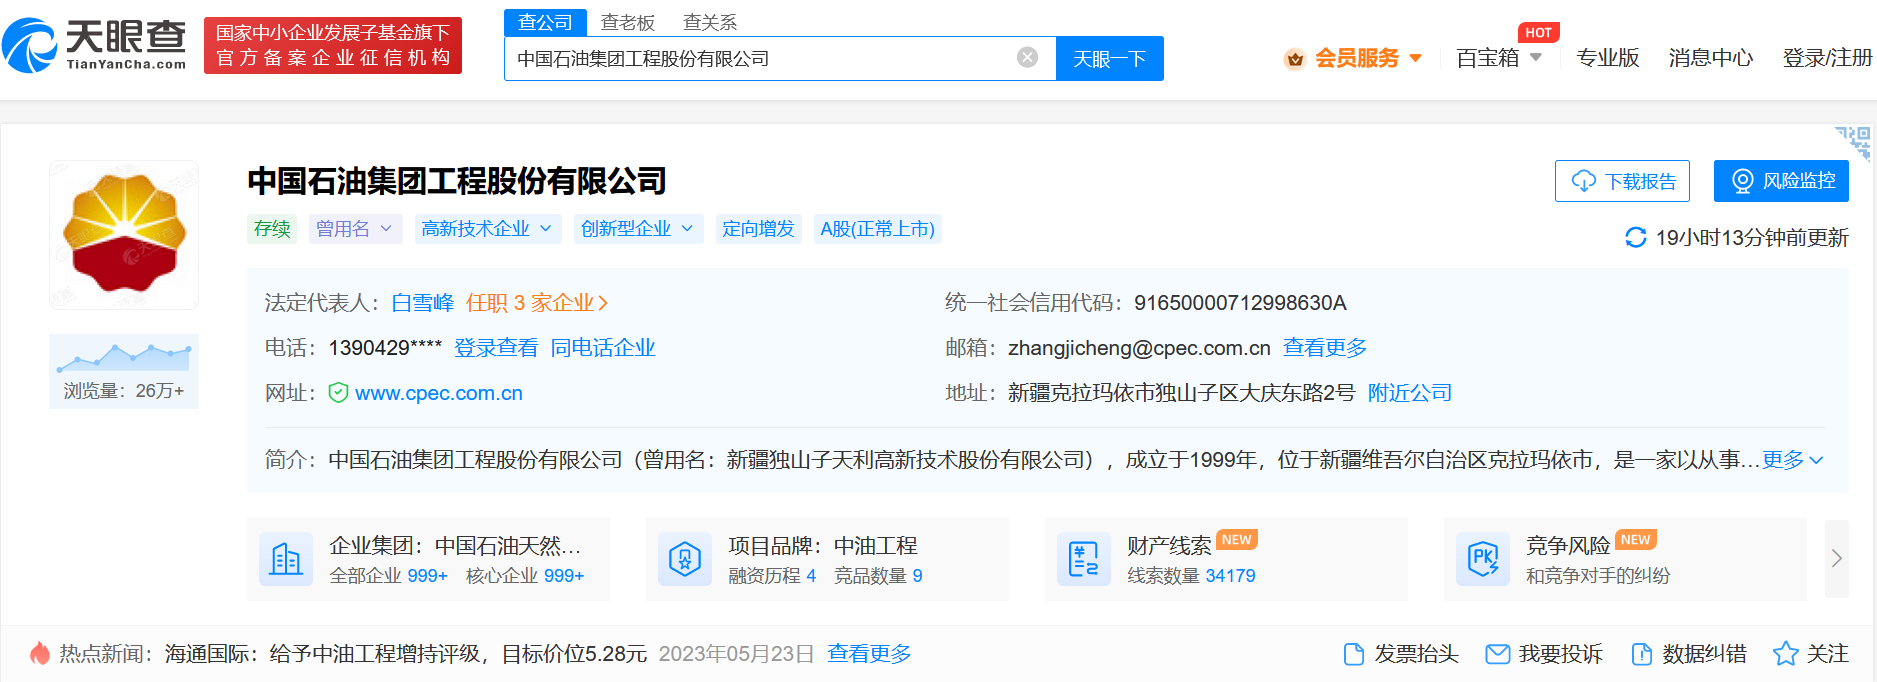
Task: Click the 风险监控 button
Action: [x=1781, y=181]
